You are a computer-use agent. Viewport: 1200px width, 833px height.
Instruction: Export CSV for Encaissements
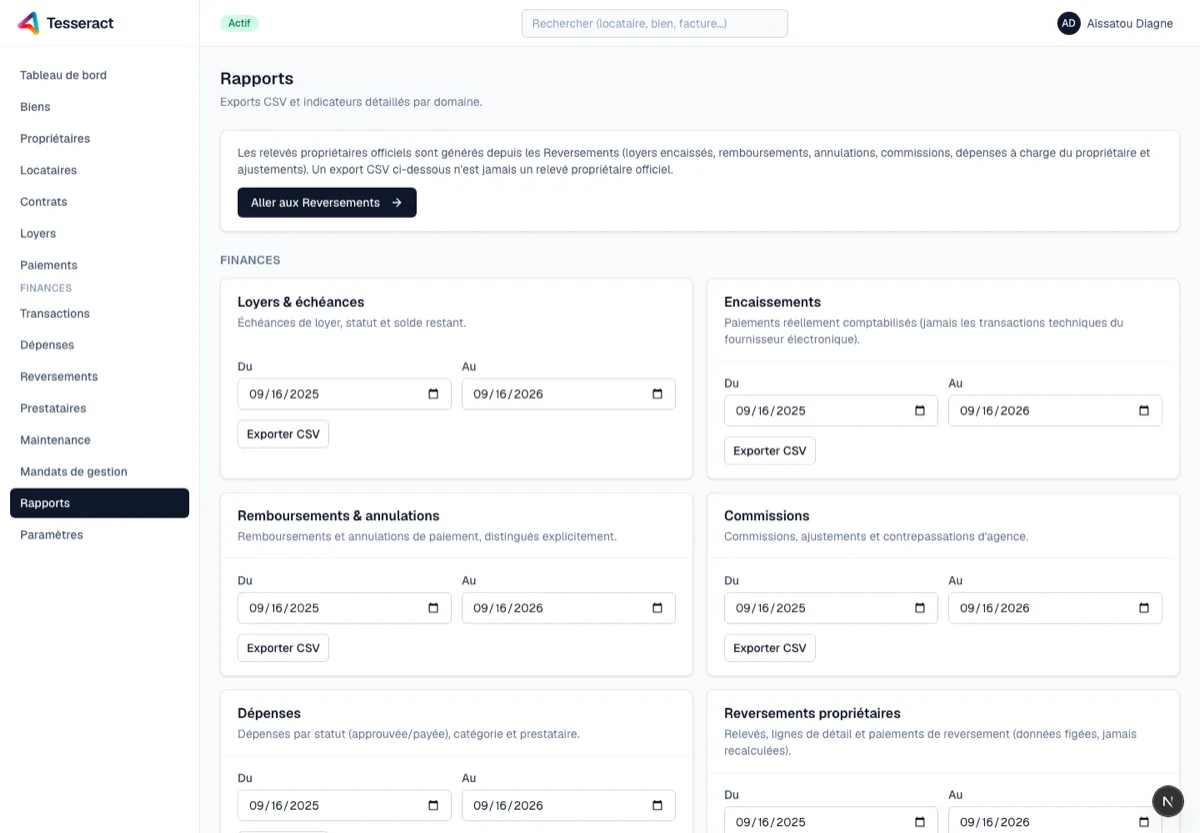pos(770,451)
